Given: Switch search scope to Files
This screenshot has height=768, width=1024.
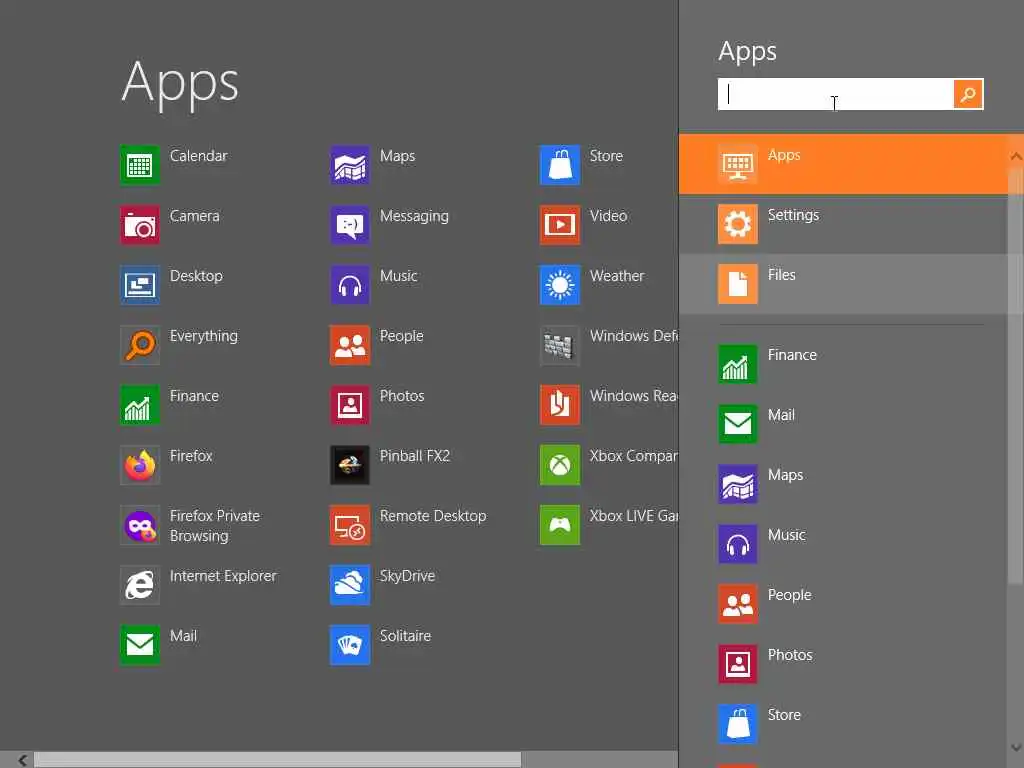Looking at the screenshot, I should [x=844, y=284].
